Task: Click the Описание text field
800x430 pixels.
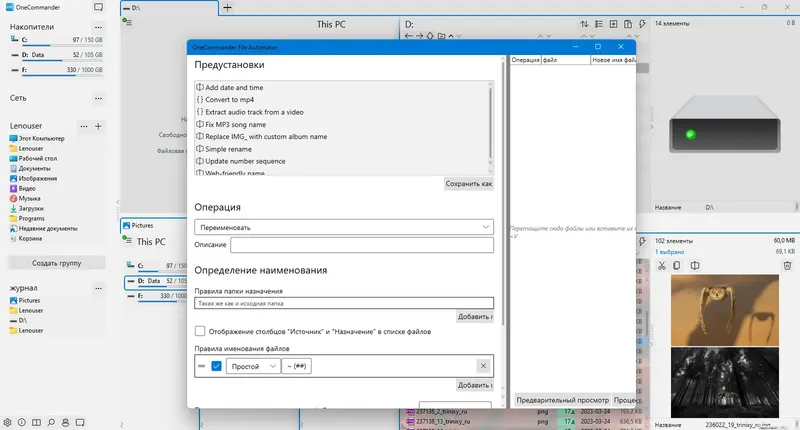Action: pyautogui.click(x=362, y=245)
